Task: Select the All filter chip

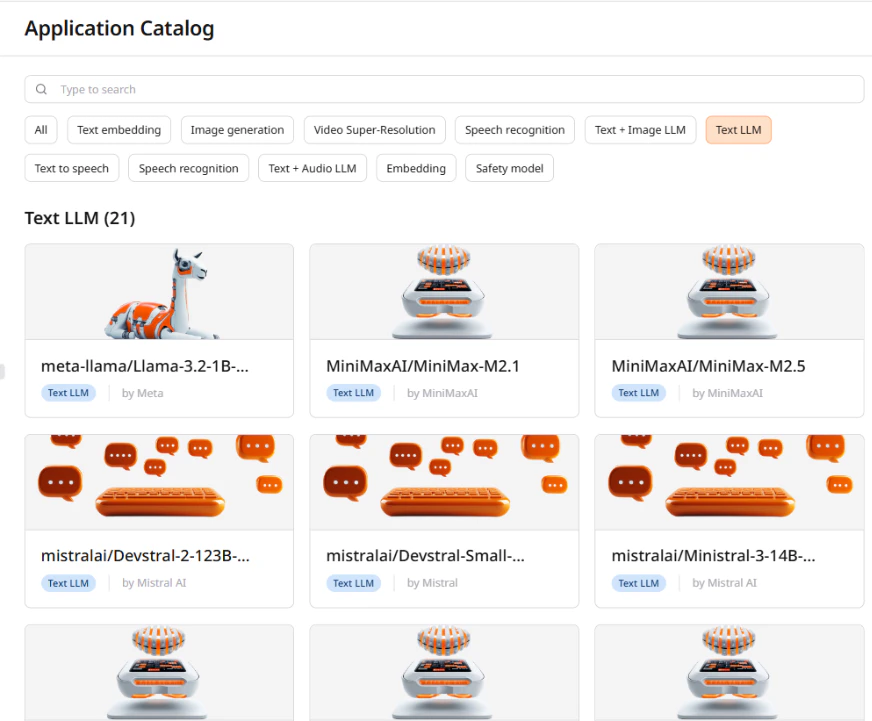Action: 41,130
